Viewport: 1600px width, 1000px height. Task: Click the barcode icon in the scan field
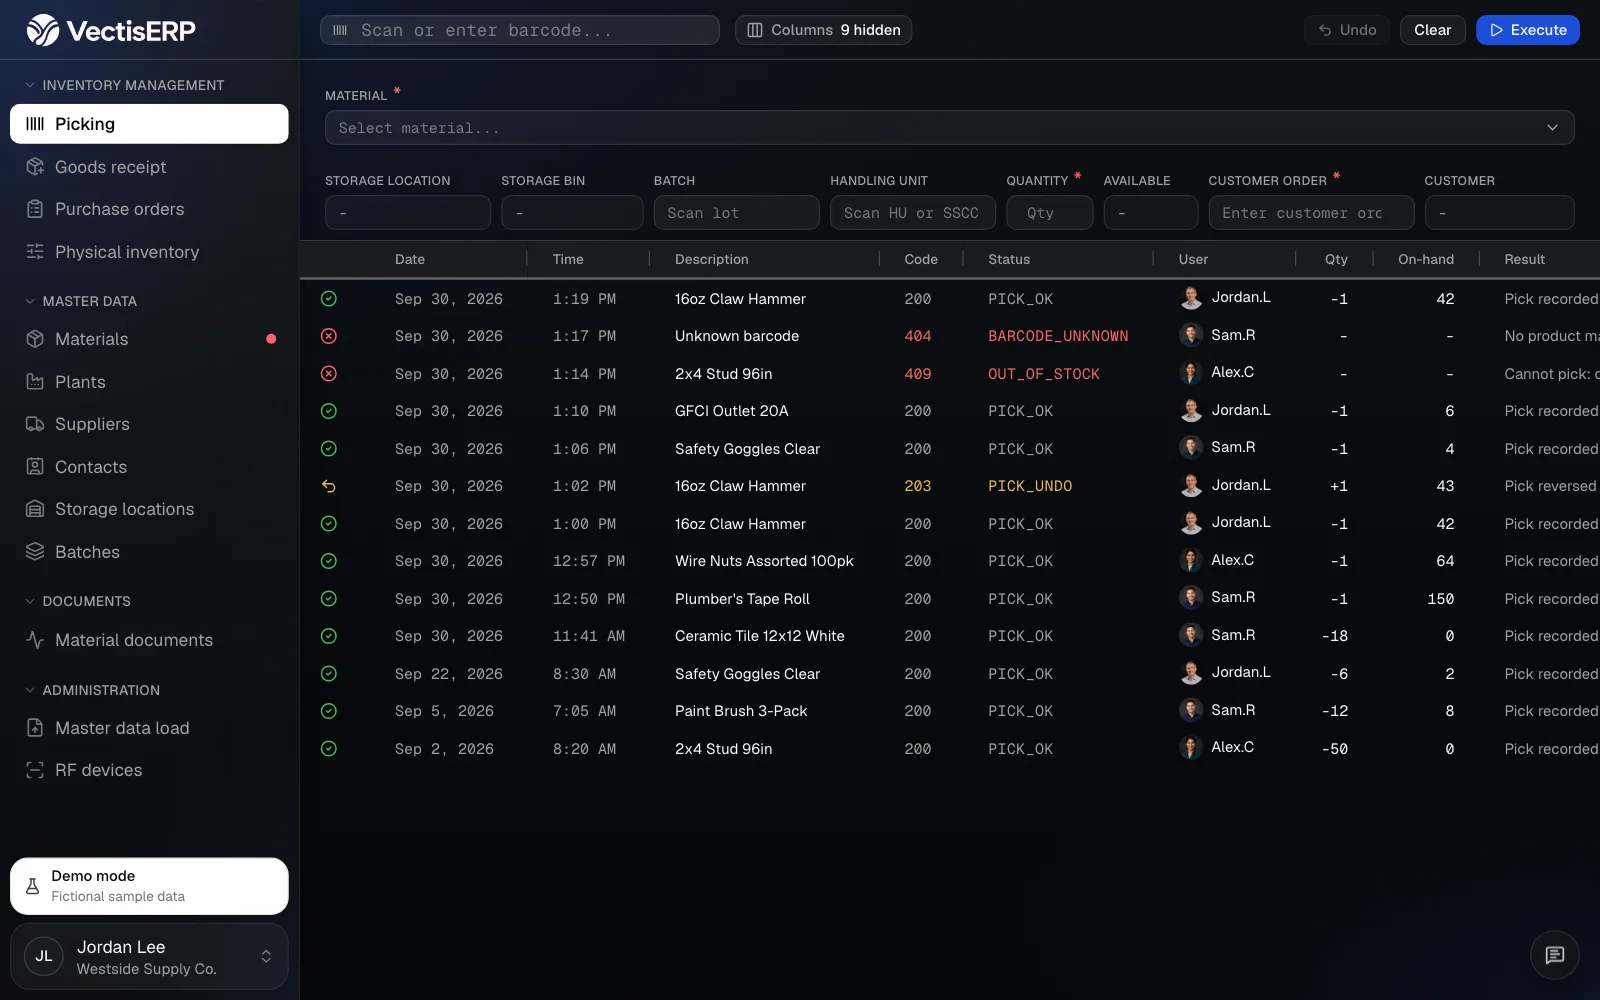[340, 30]
